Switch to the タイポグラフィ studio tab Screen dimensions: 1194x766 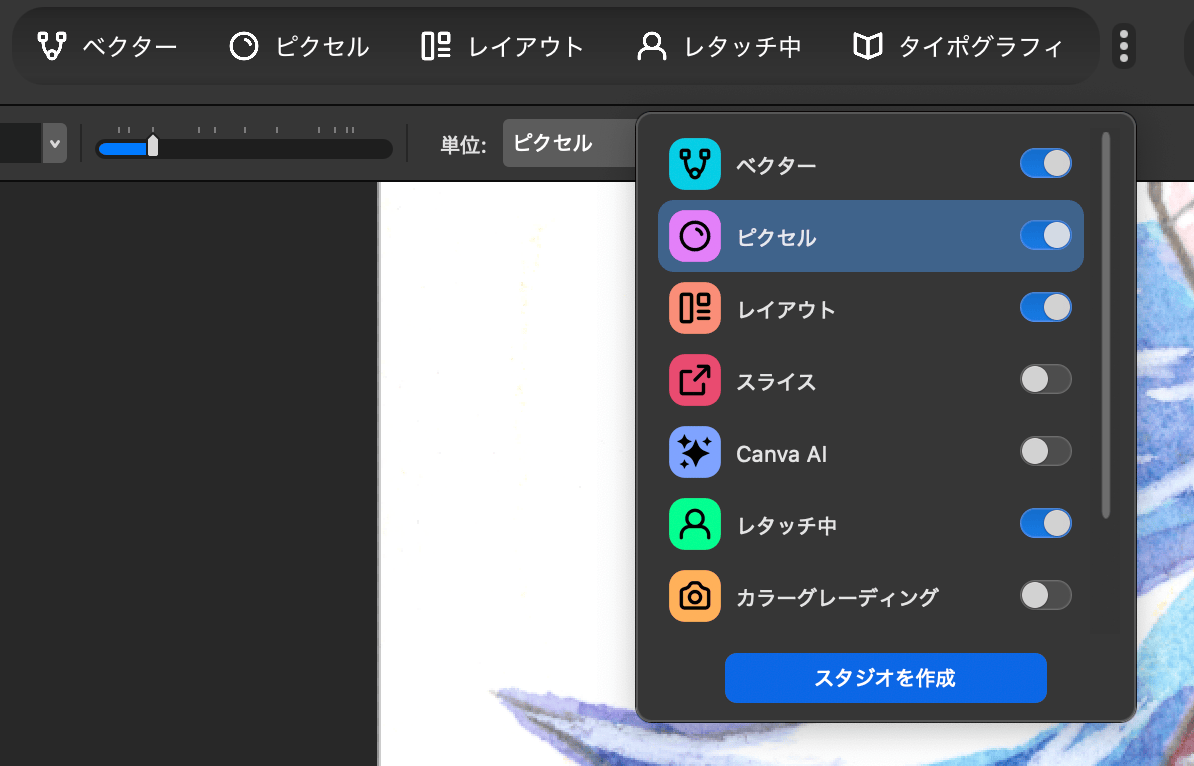[957, 46]
